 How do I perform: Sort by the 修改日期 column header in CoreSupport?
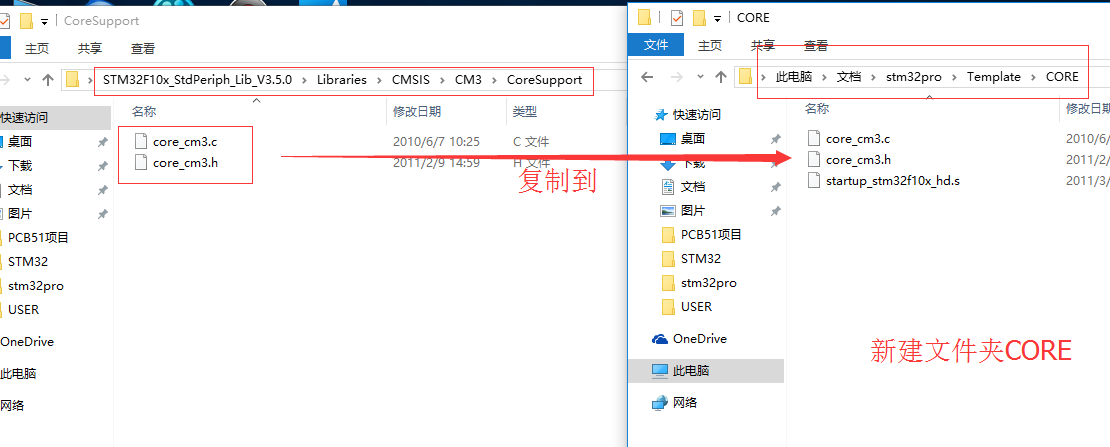coord(417,111)
